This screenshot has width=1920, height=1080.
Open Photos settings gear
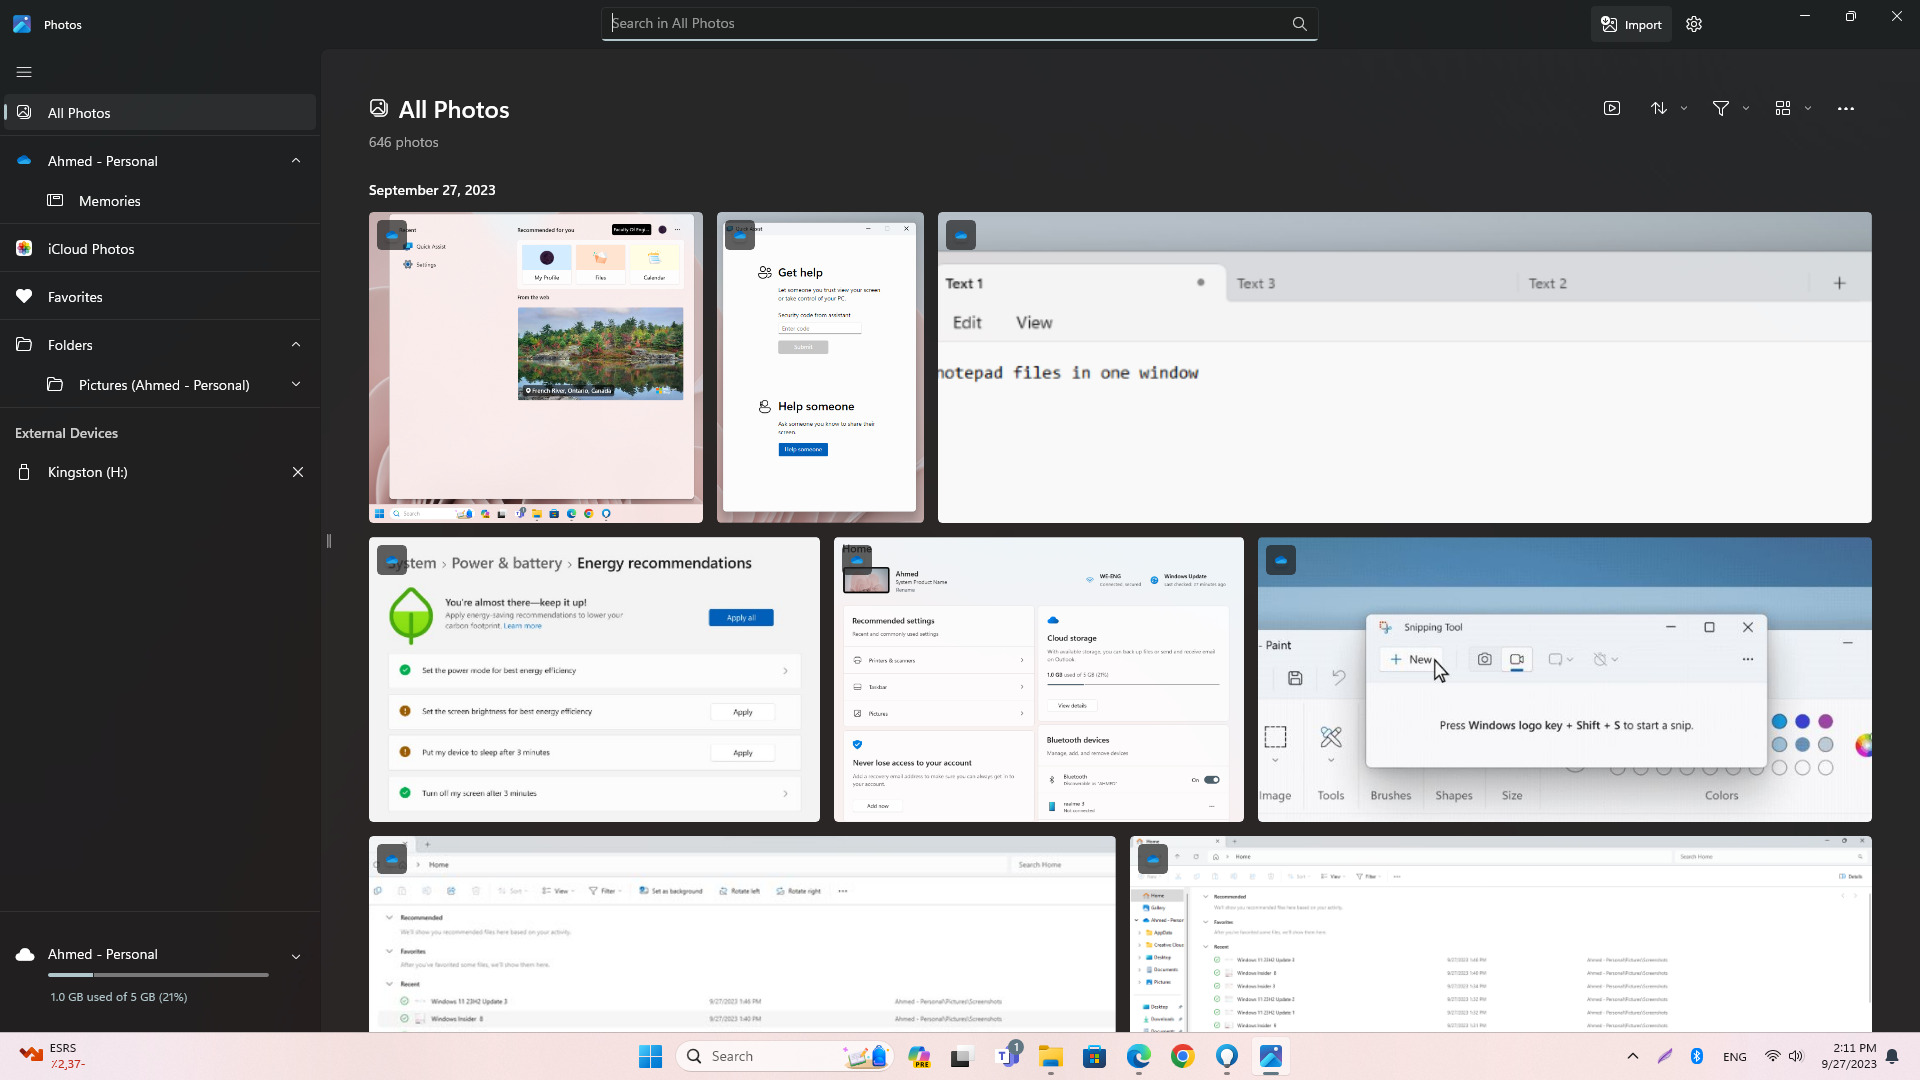coord(1694,24)
